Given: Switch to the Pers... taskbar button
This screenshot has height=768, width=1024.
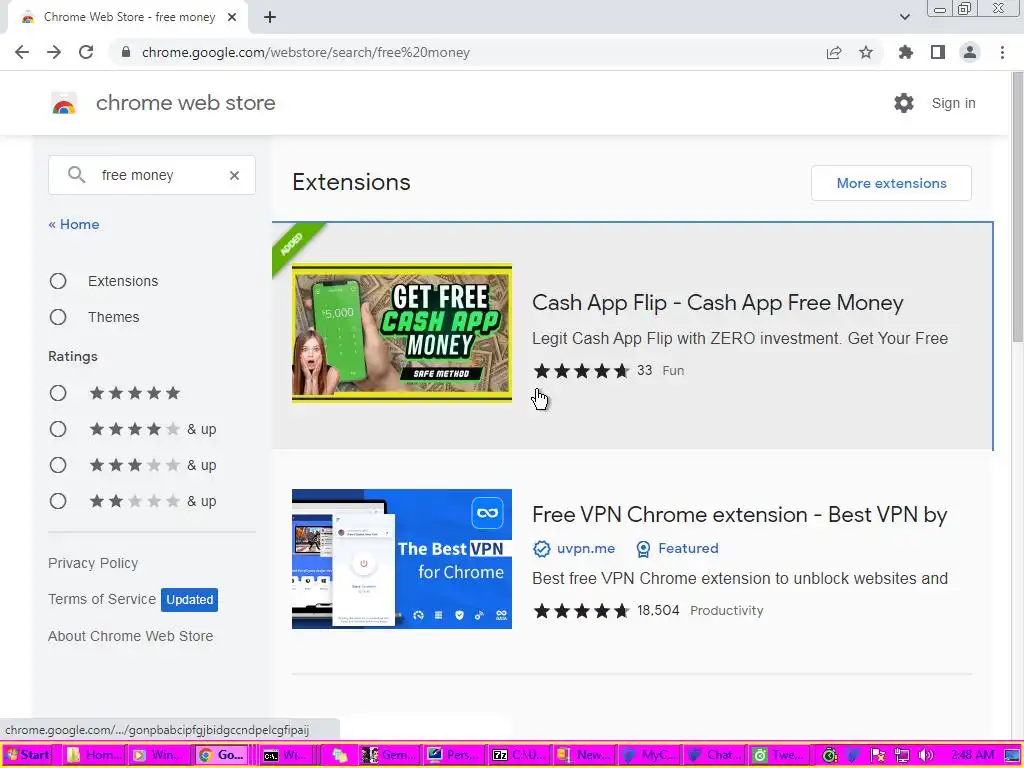Looking at the screenshot, I should click(455, 755).
